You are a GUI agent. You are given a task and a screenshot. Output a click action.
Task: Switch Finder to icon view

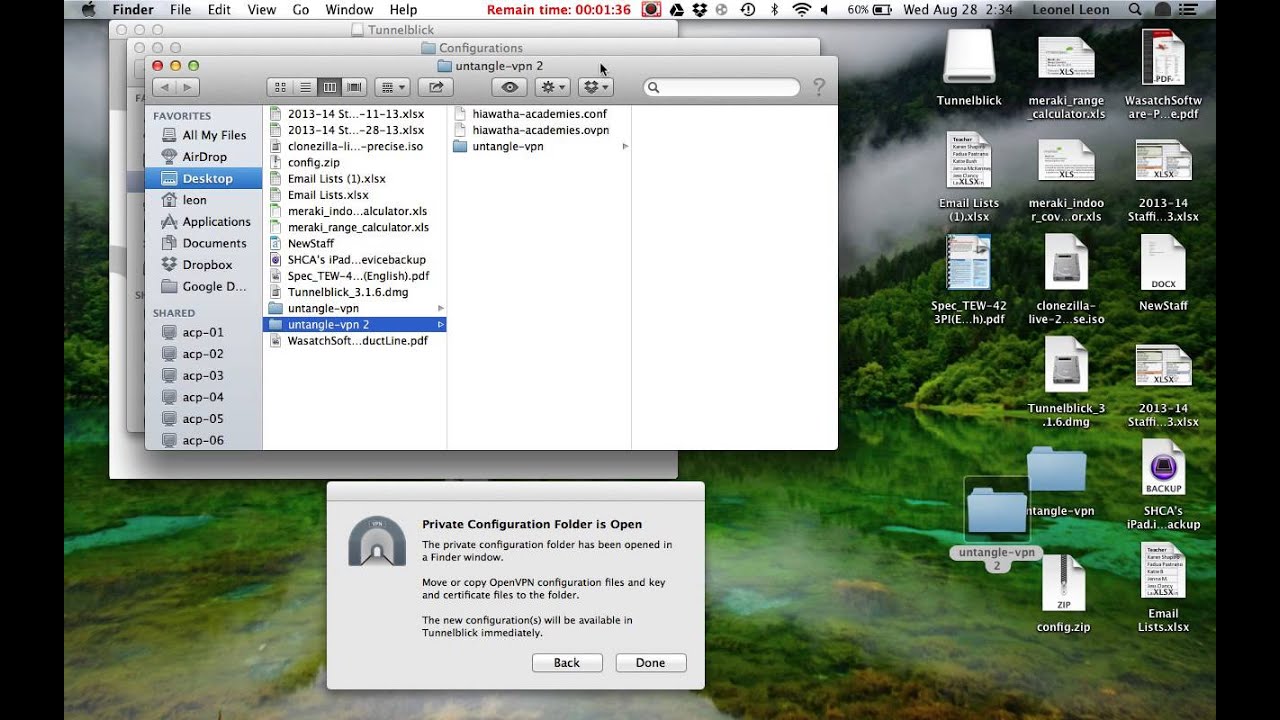(x=280, y=88)
